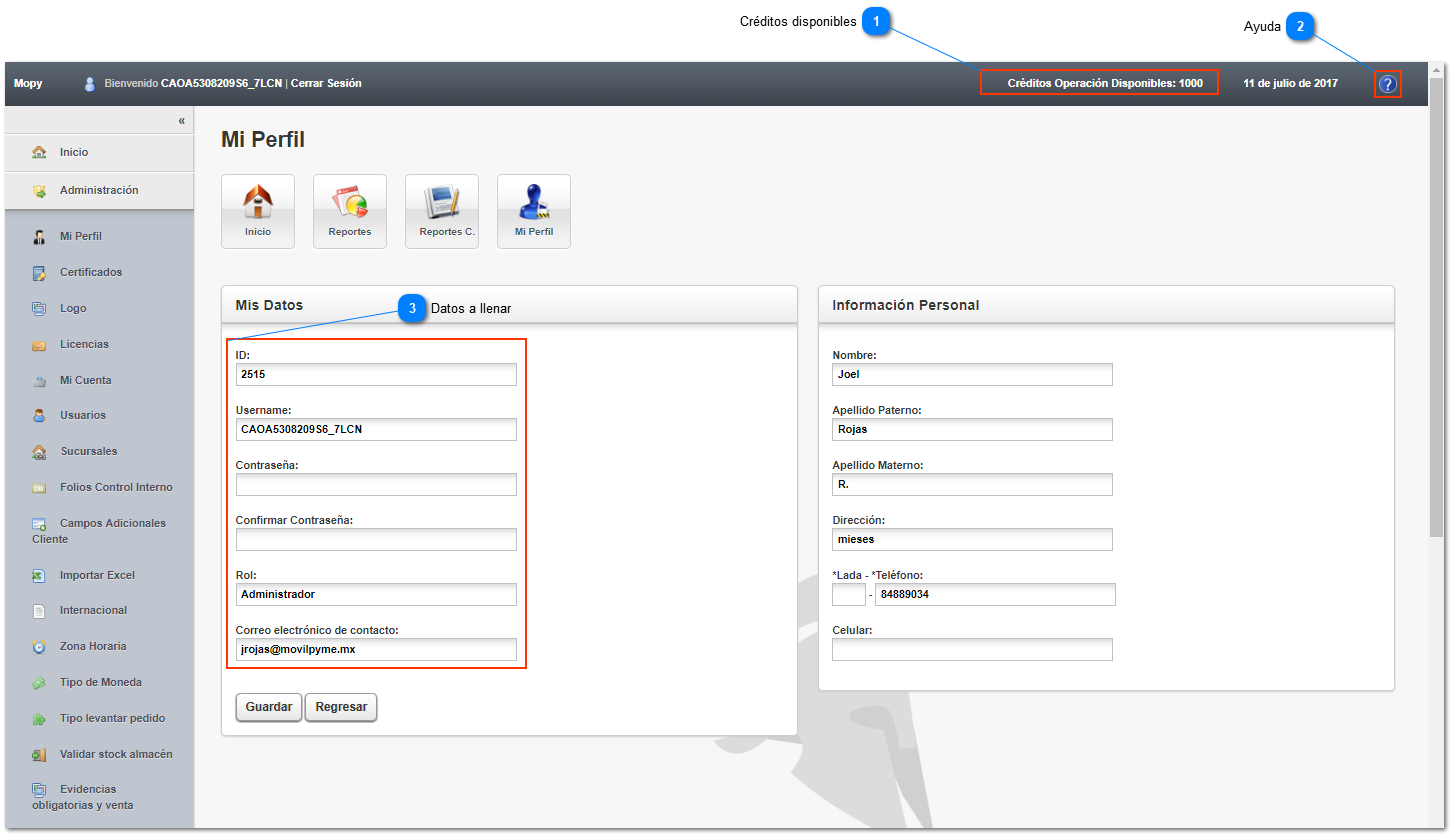The height and width of the screenshot is (837, 1453).
Task: Select Inicio in the sidebar menu
Action: click(99, 152)
